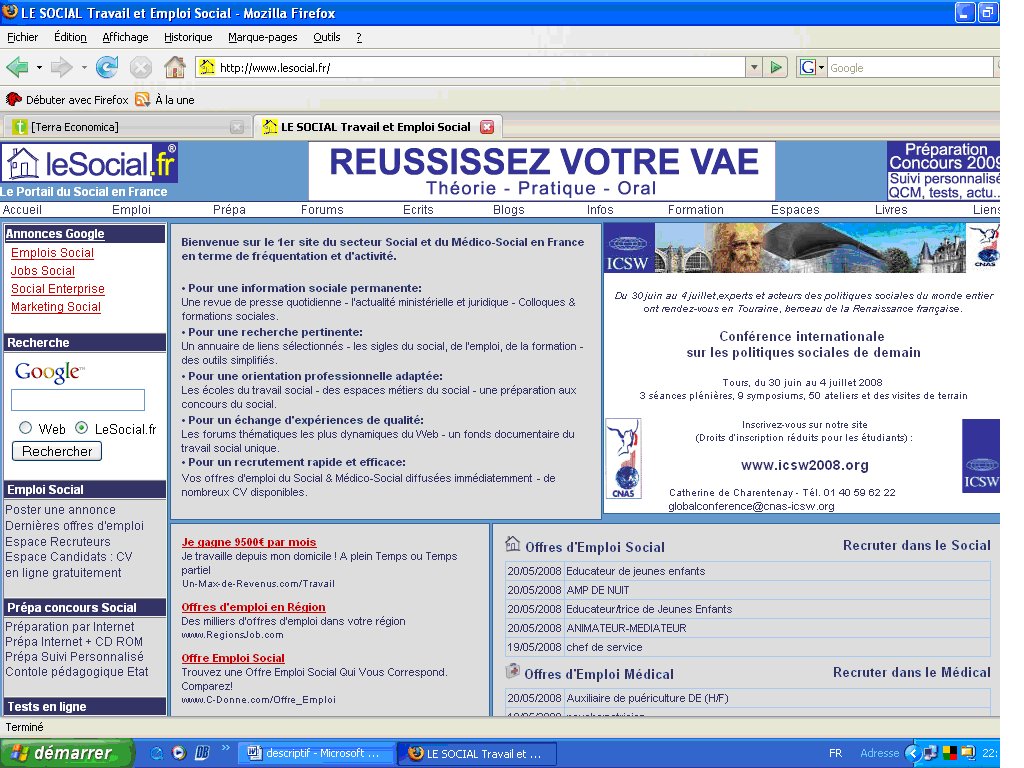Open the chef de service job offer
The image size is (1024, 768).
click(604, 647)
